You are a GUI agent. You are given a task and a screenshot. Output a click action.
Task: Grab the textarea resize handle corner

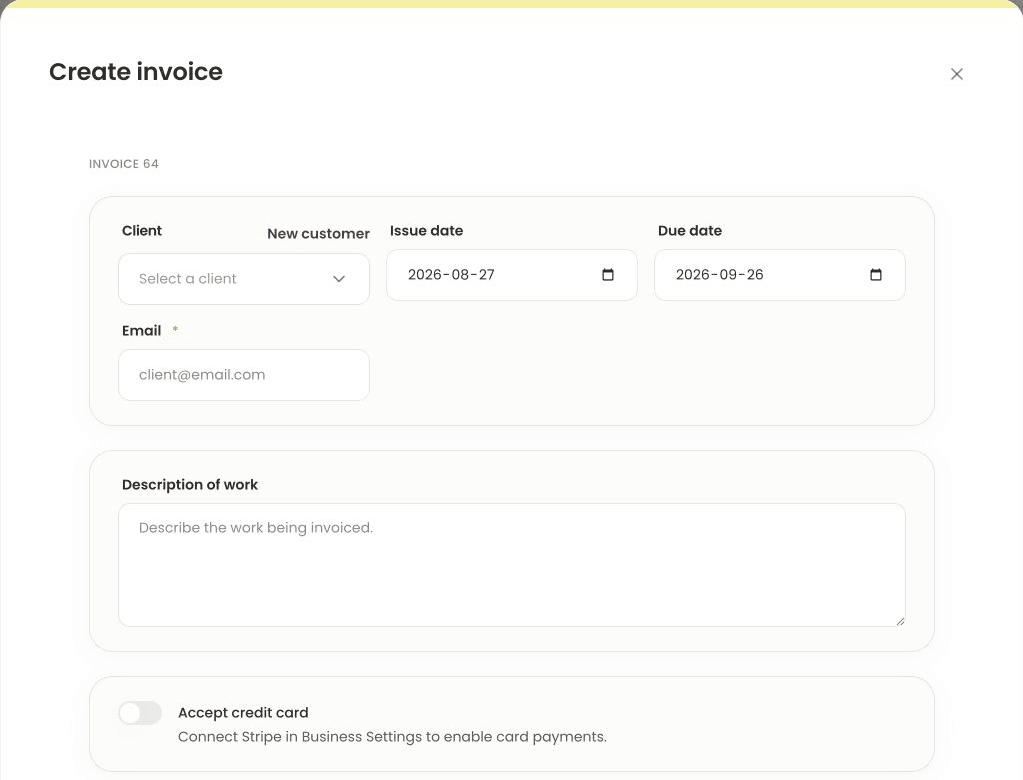click(x=900, y=621)
